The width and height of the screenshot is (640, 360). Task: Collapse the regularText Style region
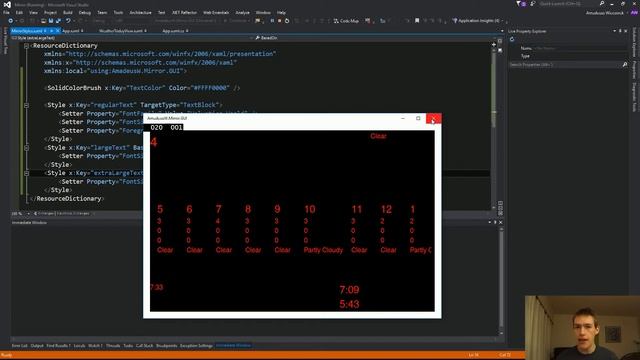(x=27, y=105)
